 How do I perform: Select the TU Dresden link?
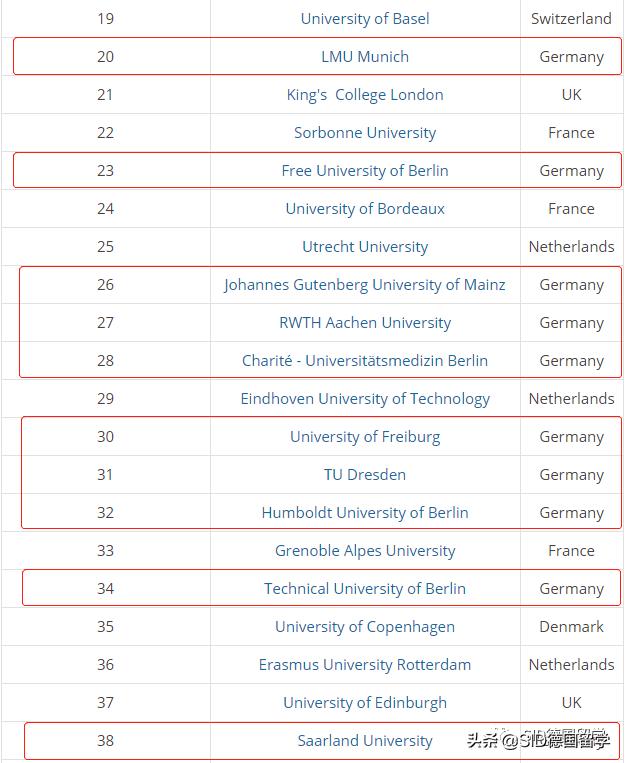(x=365, y=475)
